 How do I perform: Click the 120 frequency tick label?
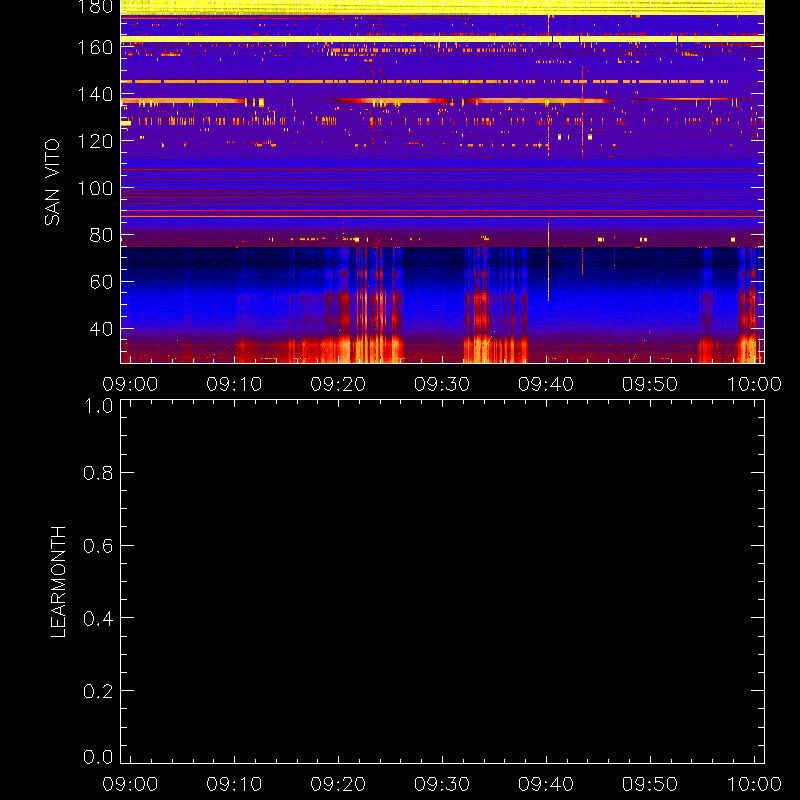pyautogui.click(x=95, y=141)
